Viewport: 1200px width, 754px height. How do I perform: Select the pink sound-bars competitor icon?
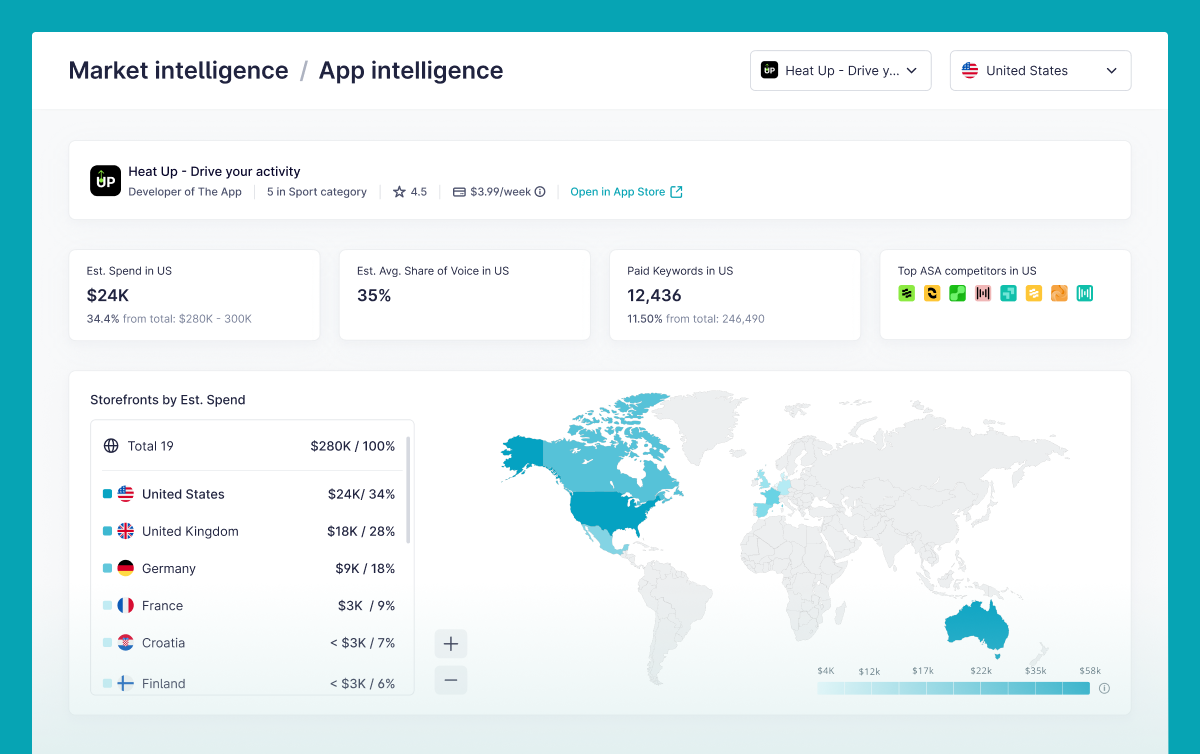(983, 293)
